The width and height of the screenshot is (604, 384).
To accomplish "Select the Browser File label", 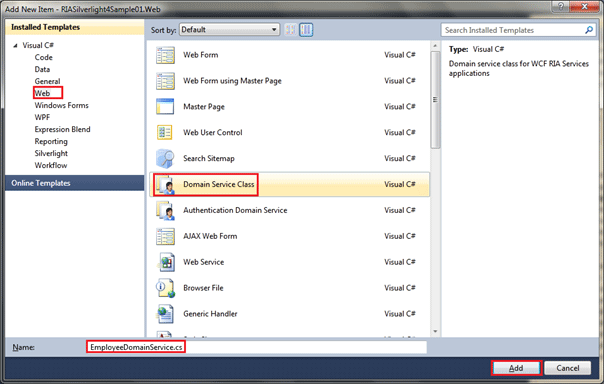I will 203,288.
